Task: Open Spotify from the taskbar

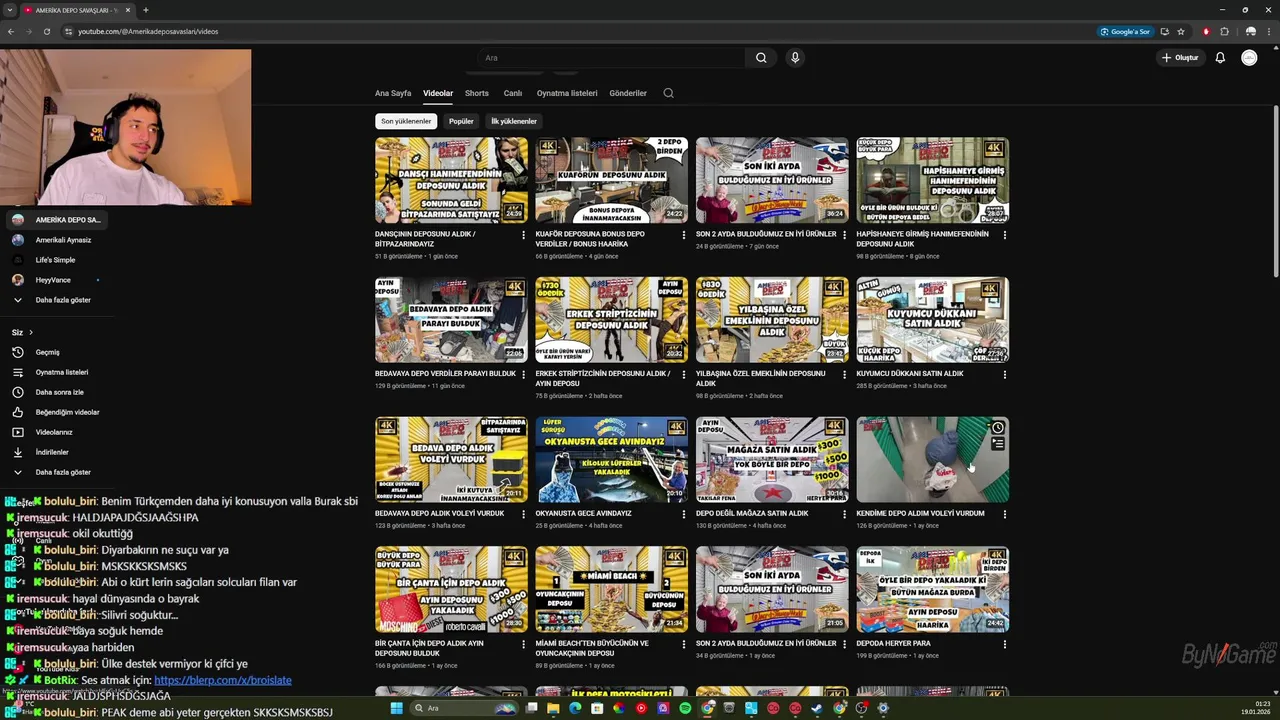Action: [x=685, y=708]
